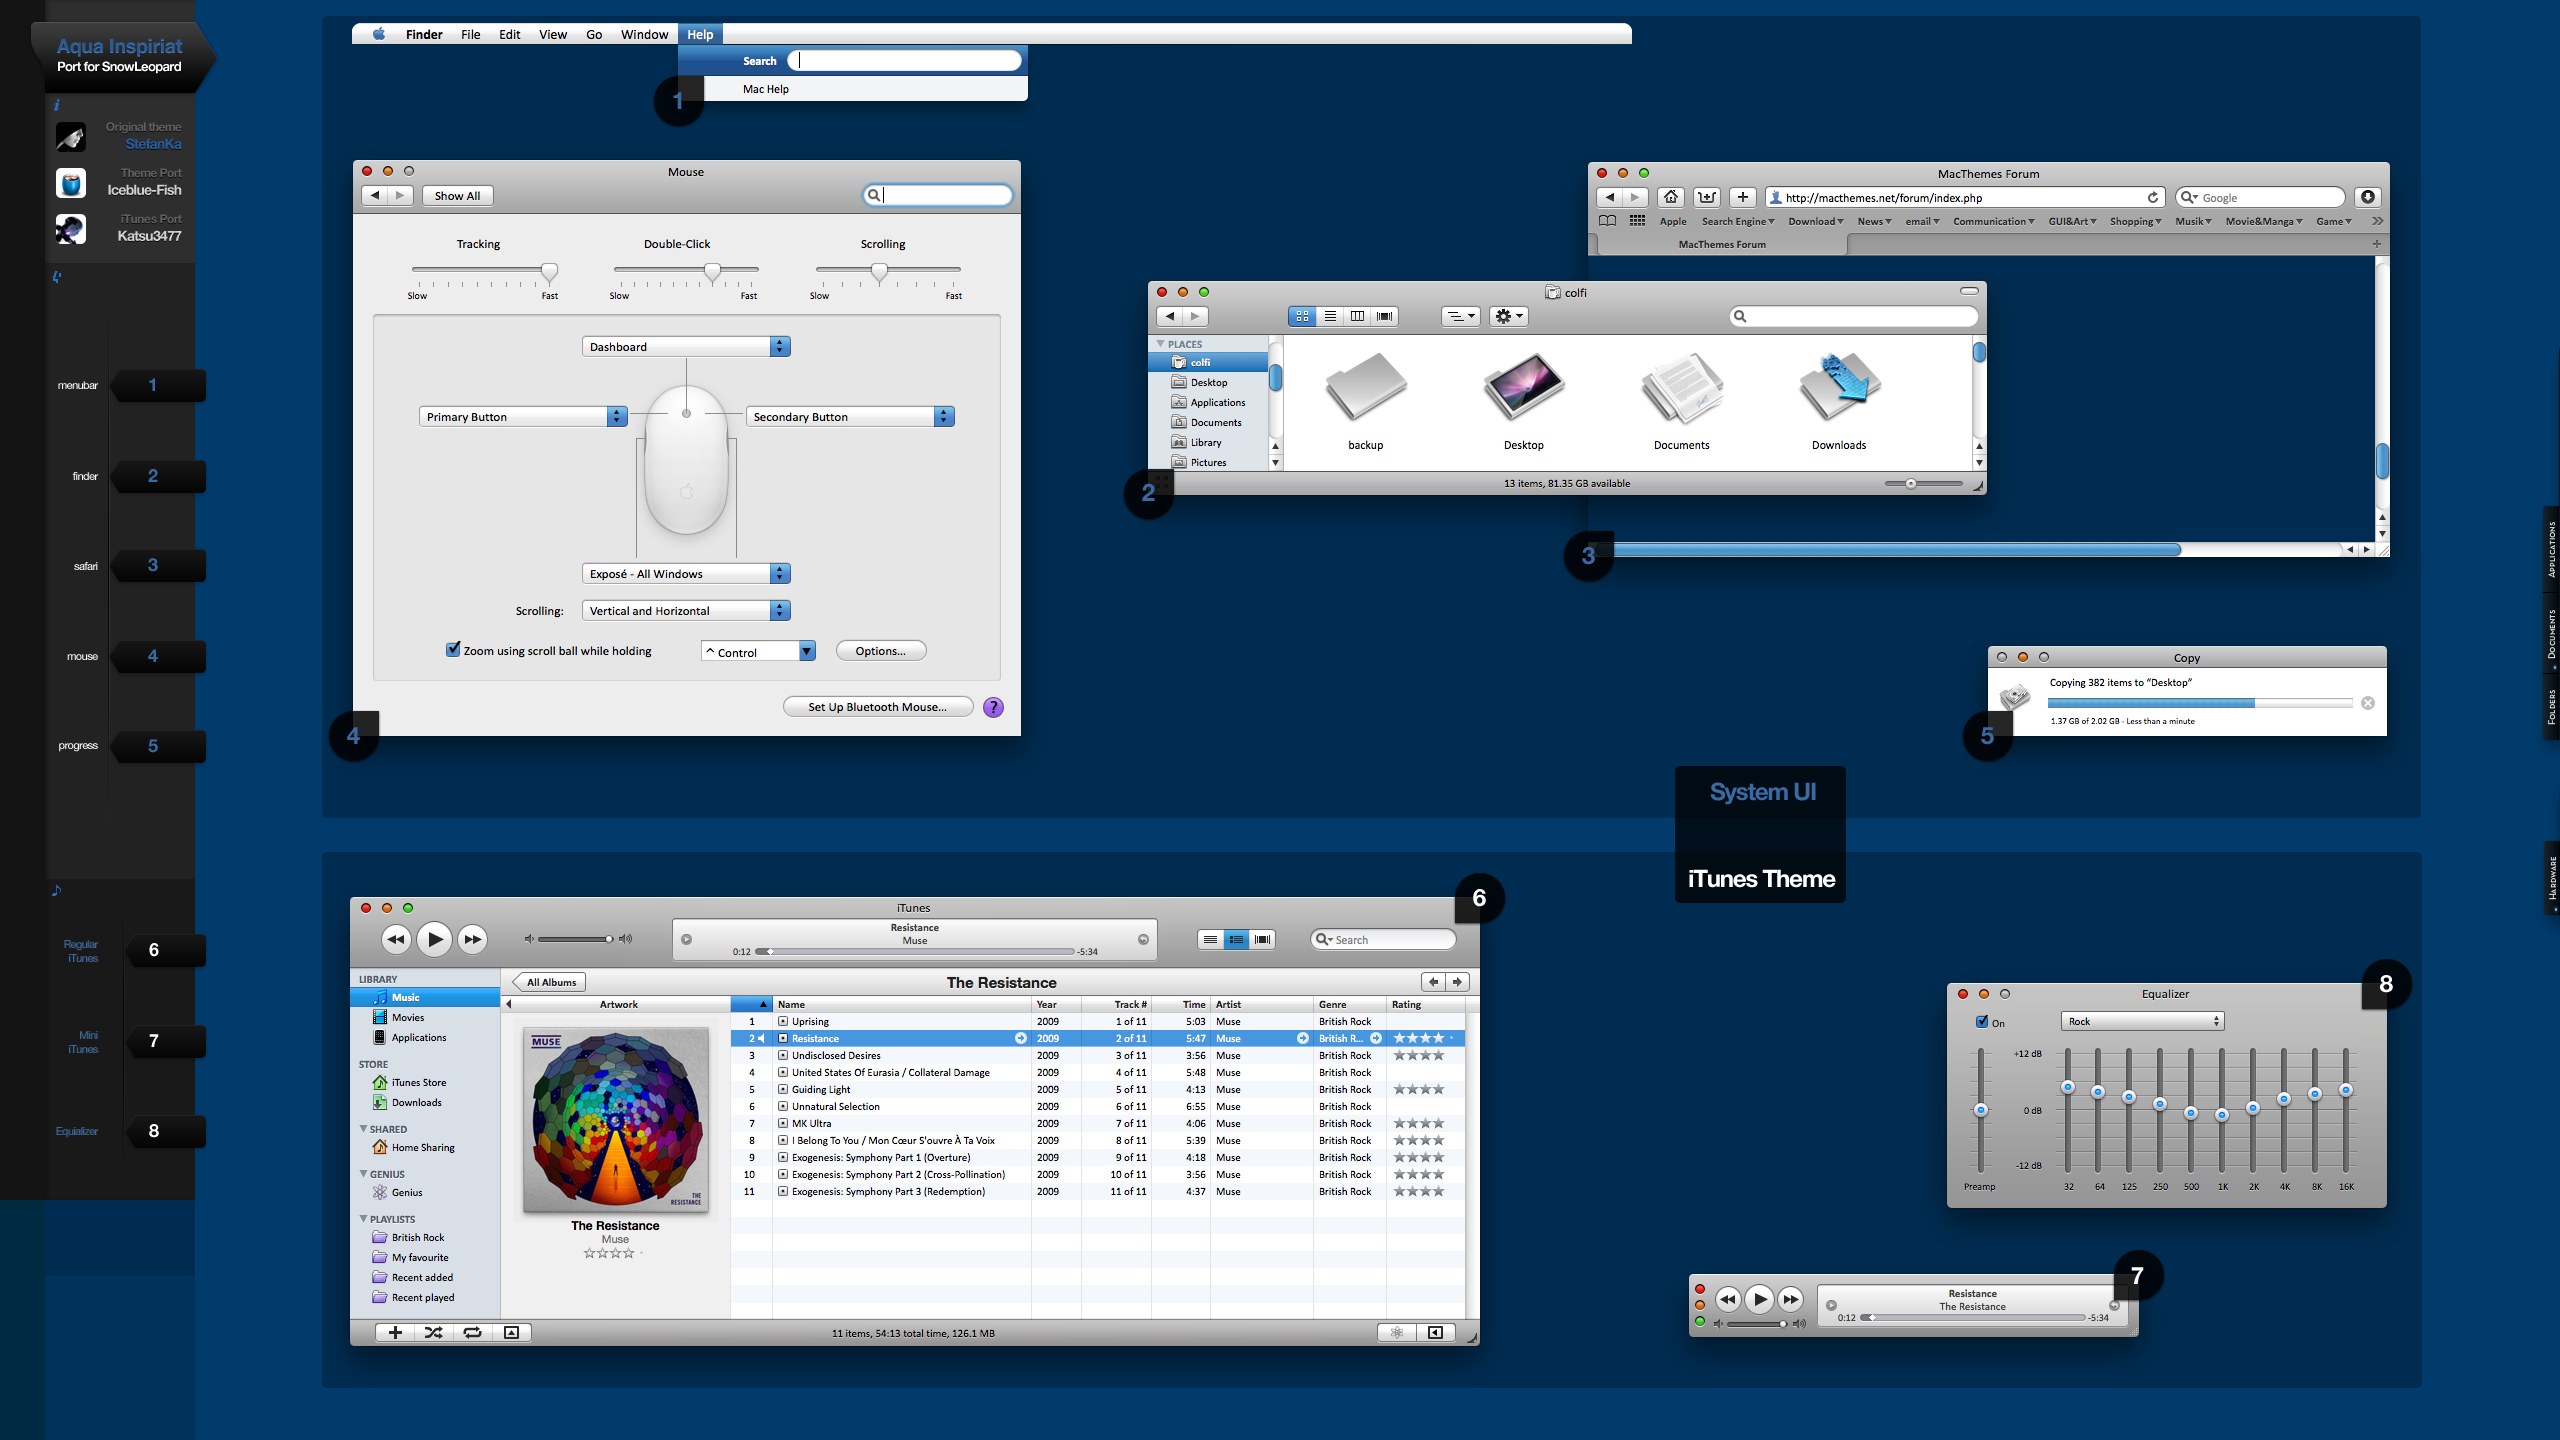Image resolution: width=2560 pixels, height=1440 pixels.
Task: Click the purple help button
Action: pos(993,707)
